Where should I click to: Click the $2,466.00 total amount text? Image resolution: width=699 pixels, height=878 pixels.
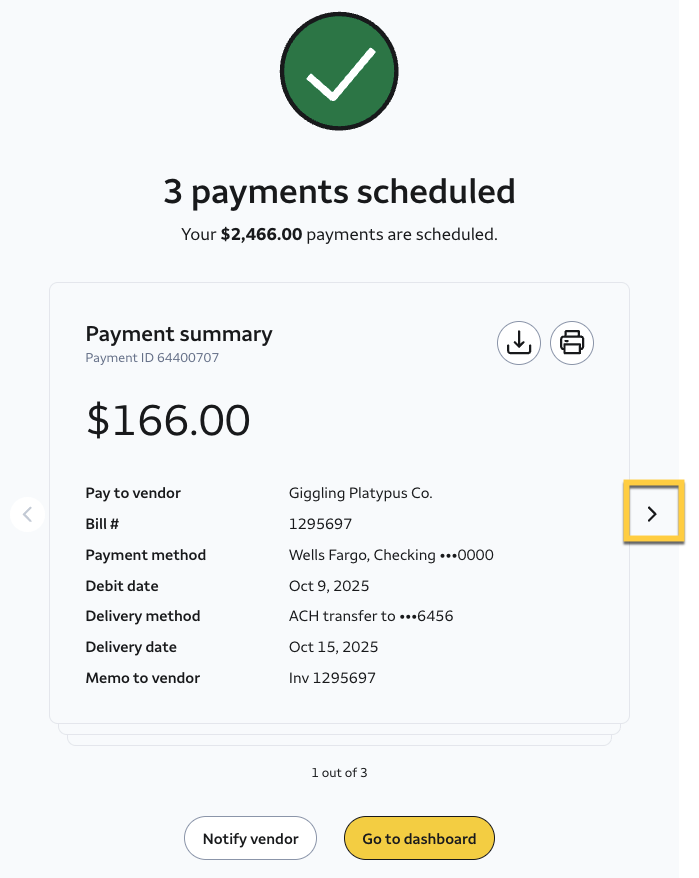point(261,235)
